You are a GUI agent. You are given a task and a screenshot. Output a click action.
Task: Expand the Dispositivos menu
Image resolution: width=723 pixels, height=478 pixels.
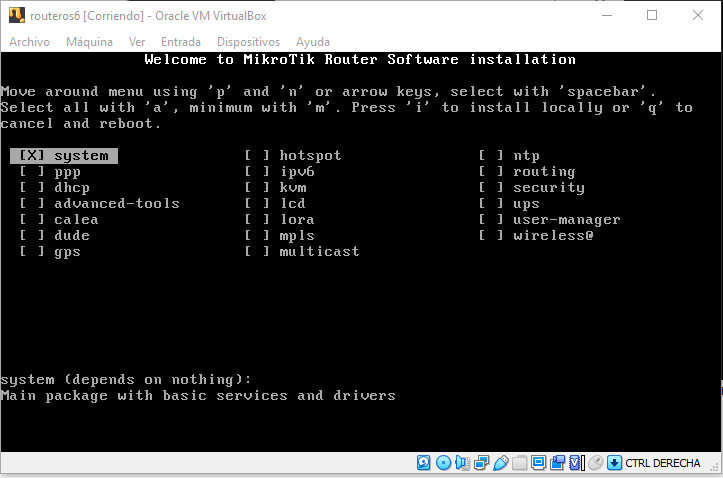pos(247,42)
